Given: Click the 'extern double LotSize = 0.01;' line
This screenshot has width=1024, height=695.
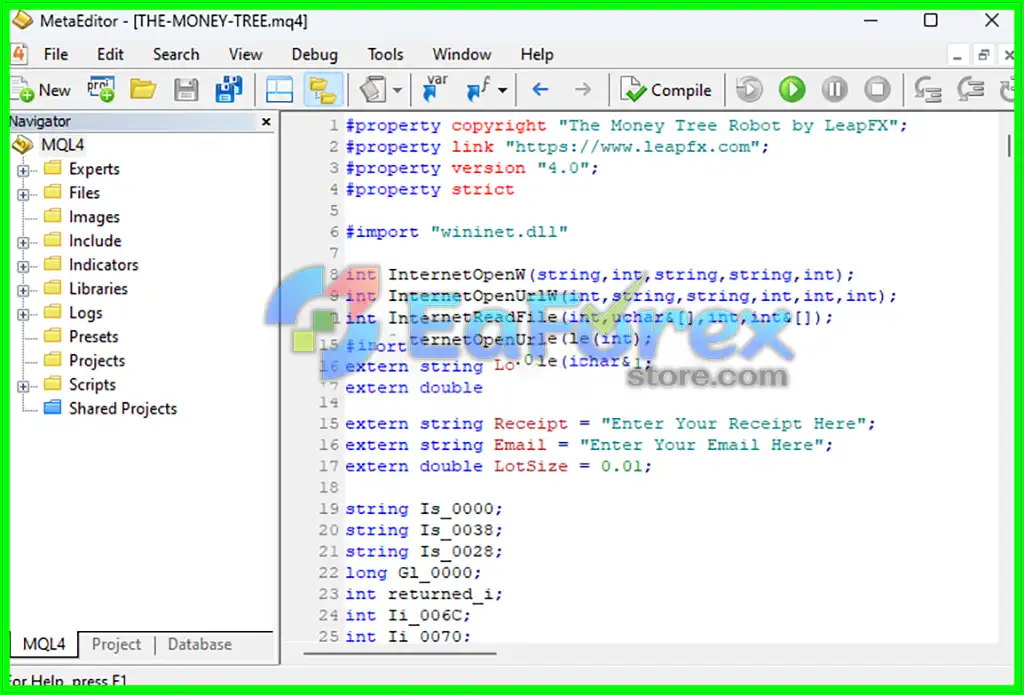Looking at the screenshot, I should tap(498, 466).
